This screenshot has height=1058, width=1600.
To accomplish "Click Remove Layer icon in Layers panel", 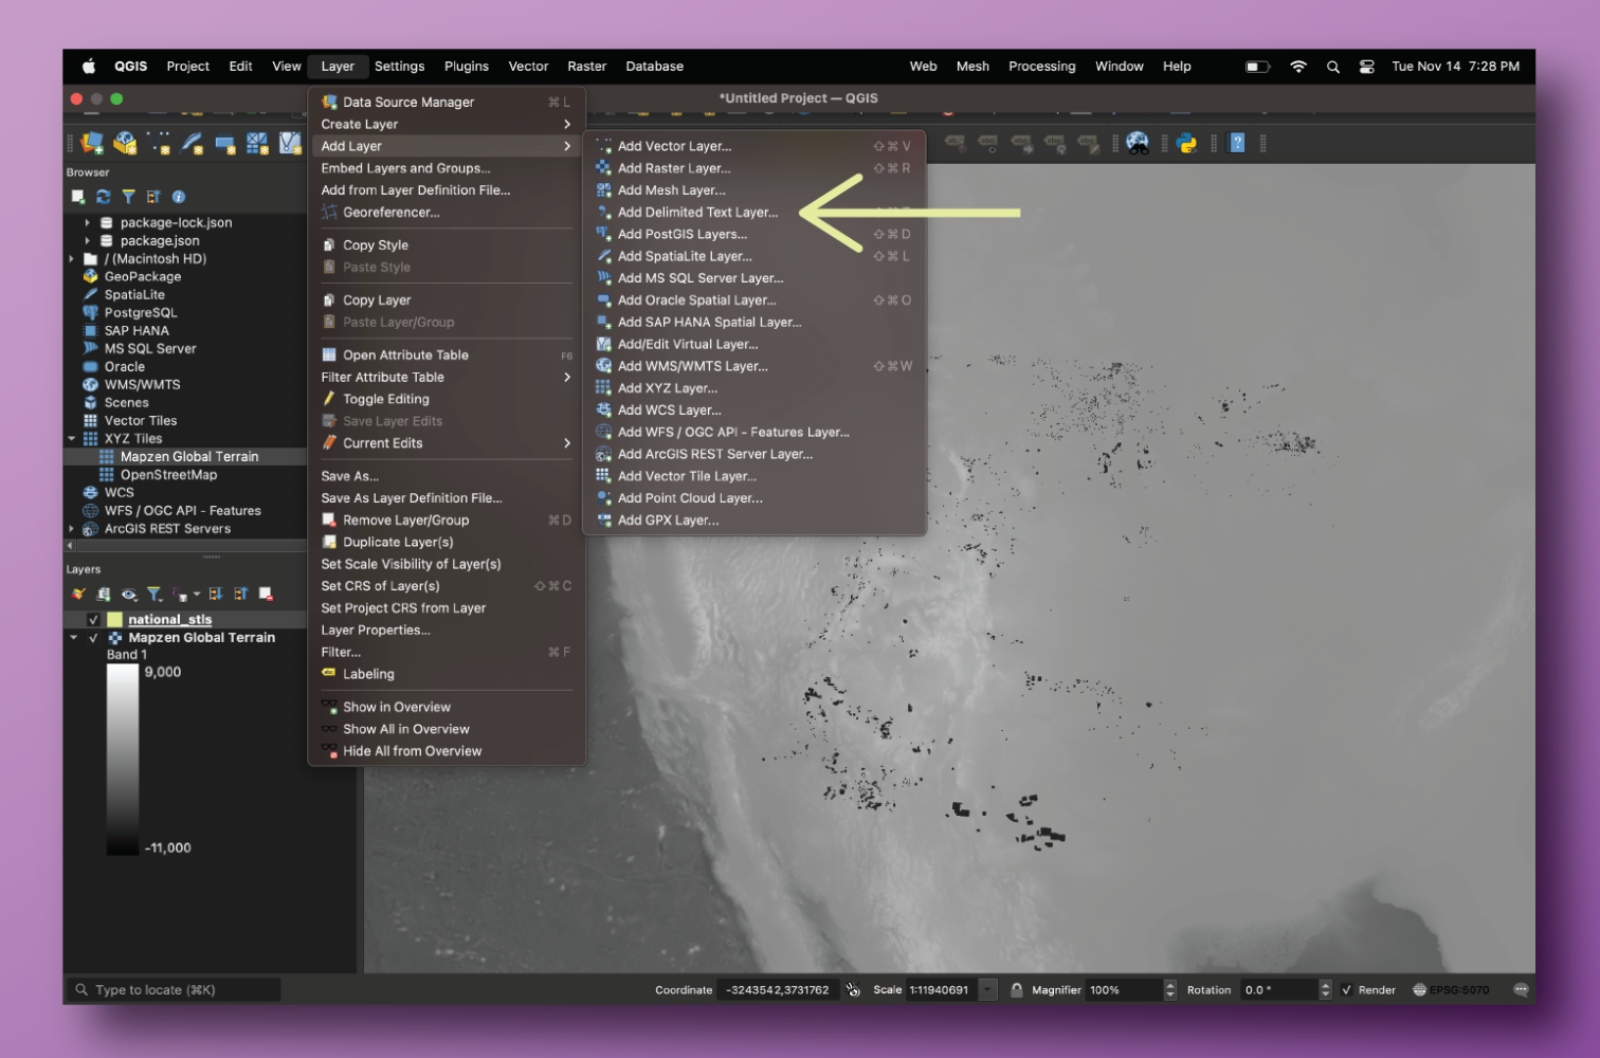I will [x=266, y=594].
